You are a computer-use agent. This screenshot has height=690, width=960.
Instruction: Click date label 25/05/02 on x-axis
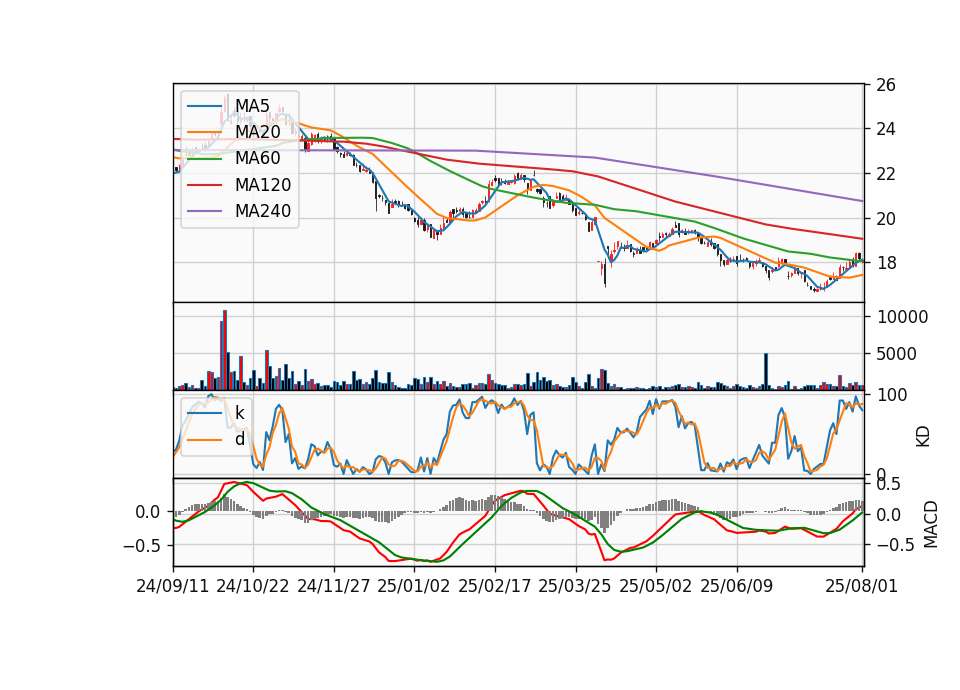tap(656, 586)
